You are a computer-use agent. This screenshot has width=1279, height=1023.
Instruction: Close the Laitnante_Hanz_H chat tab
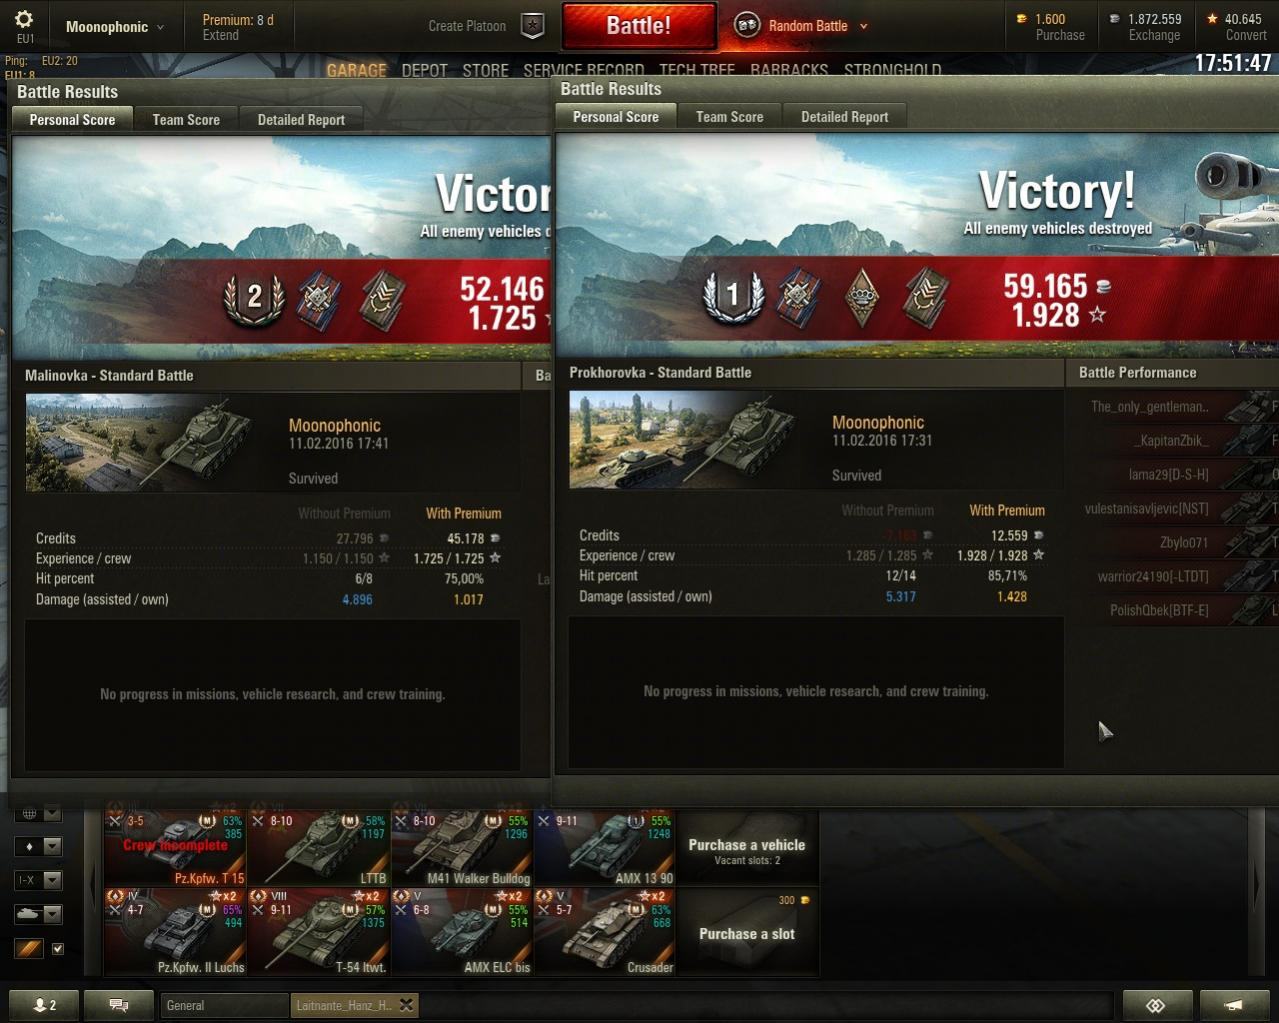coord(406,1005)
